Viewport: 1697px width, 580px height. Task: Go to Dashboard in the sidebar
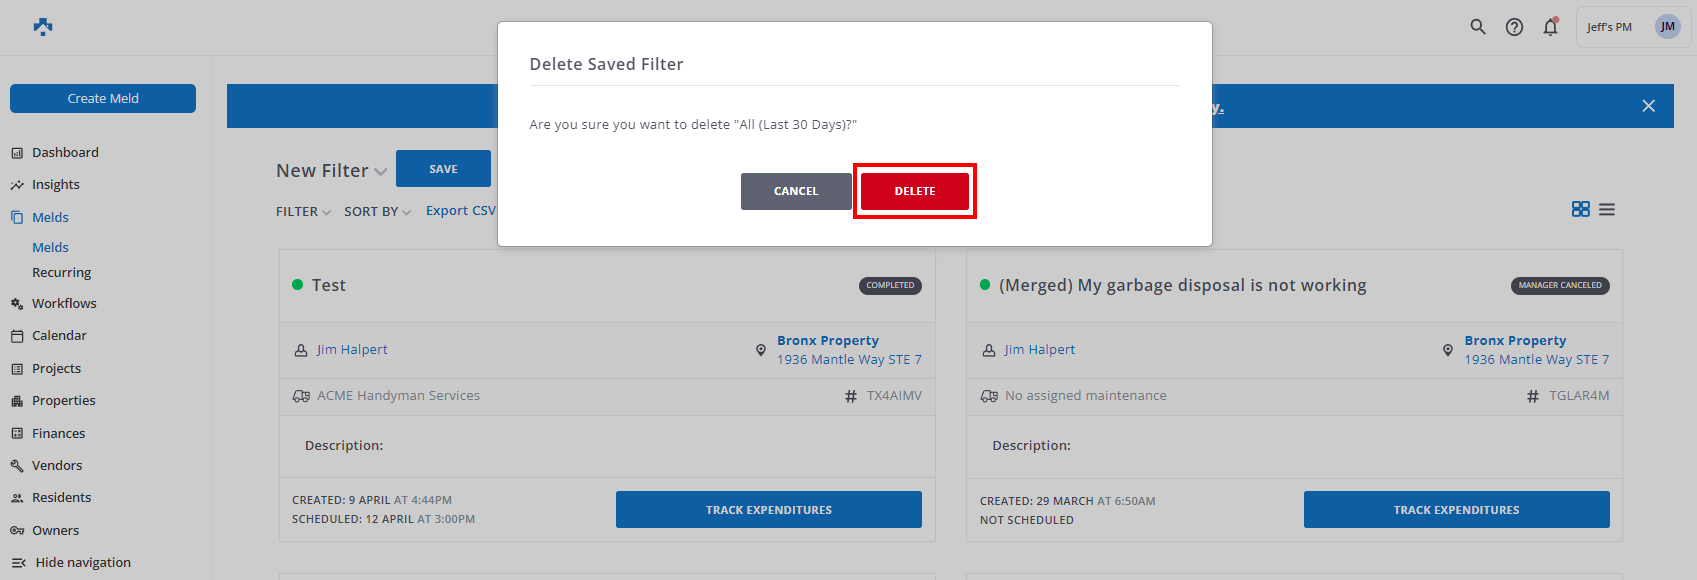point(65,153)
